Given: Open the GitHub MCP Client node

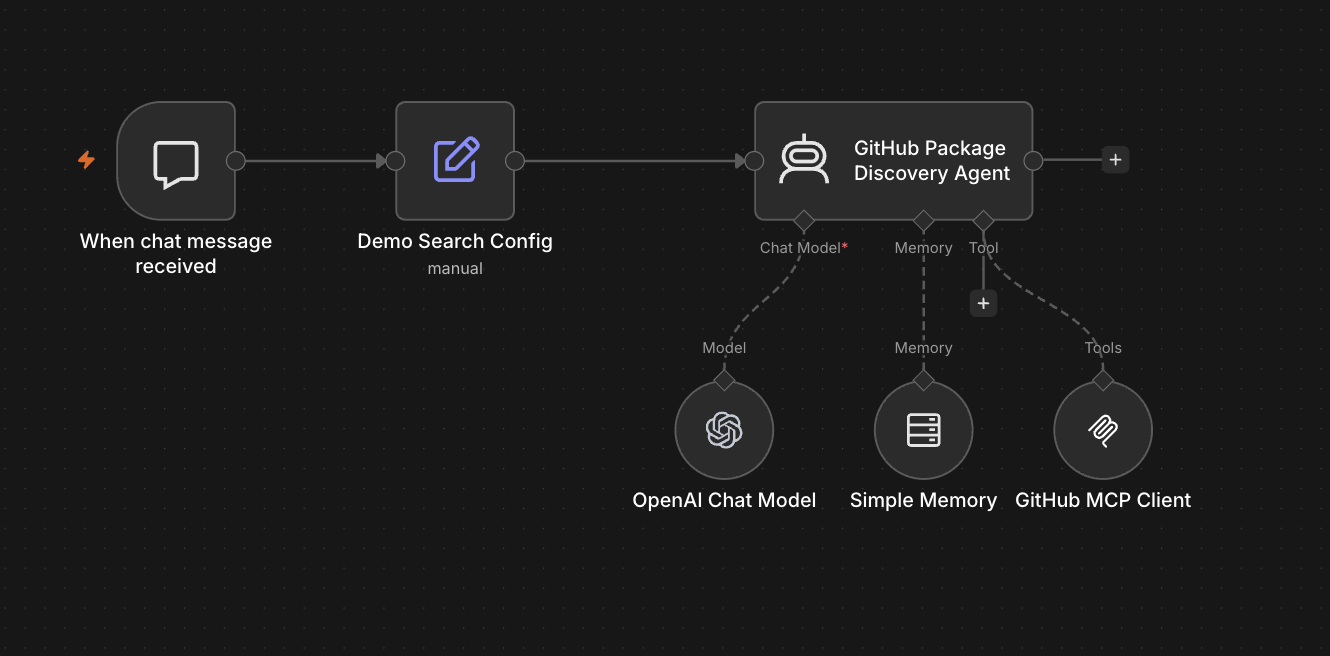Looking at the screenshot, I should (x=1103, y=431).
